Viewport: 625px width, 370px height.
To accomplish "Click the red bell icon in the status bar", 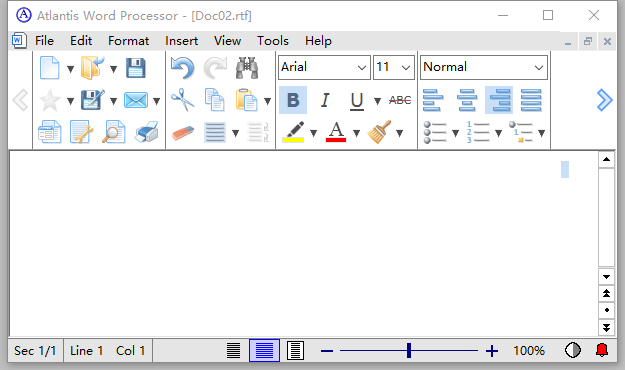I will (602, 350).
